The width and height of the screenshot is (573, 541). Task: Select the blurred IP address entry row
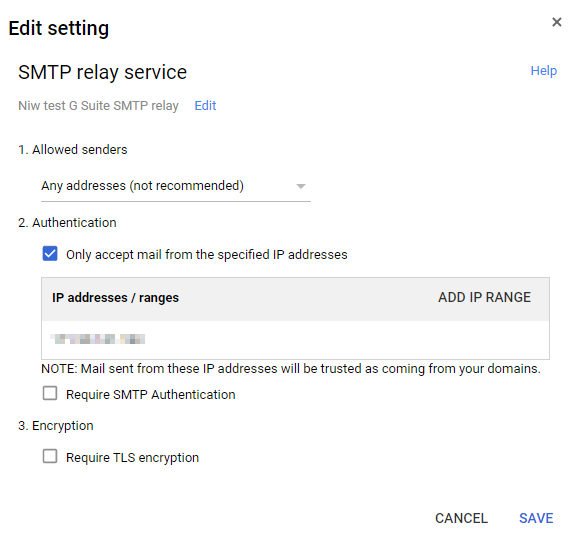tap(295, 340)
